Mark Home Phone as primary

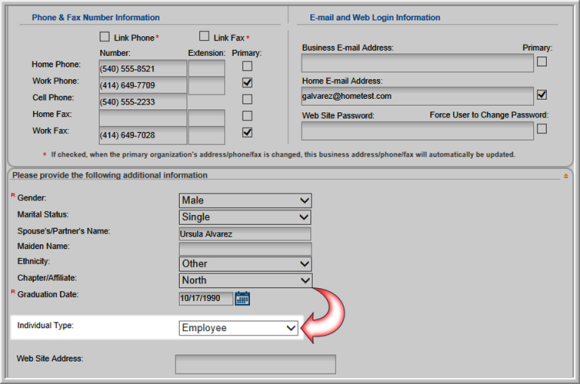click(x=247, y=66)
